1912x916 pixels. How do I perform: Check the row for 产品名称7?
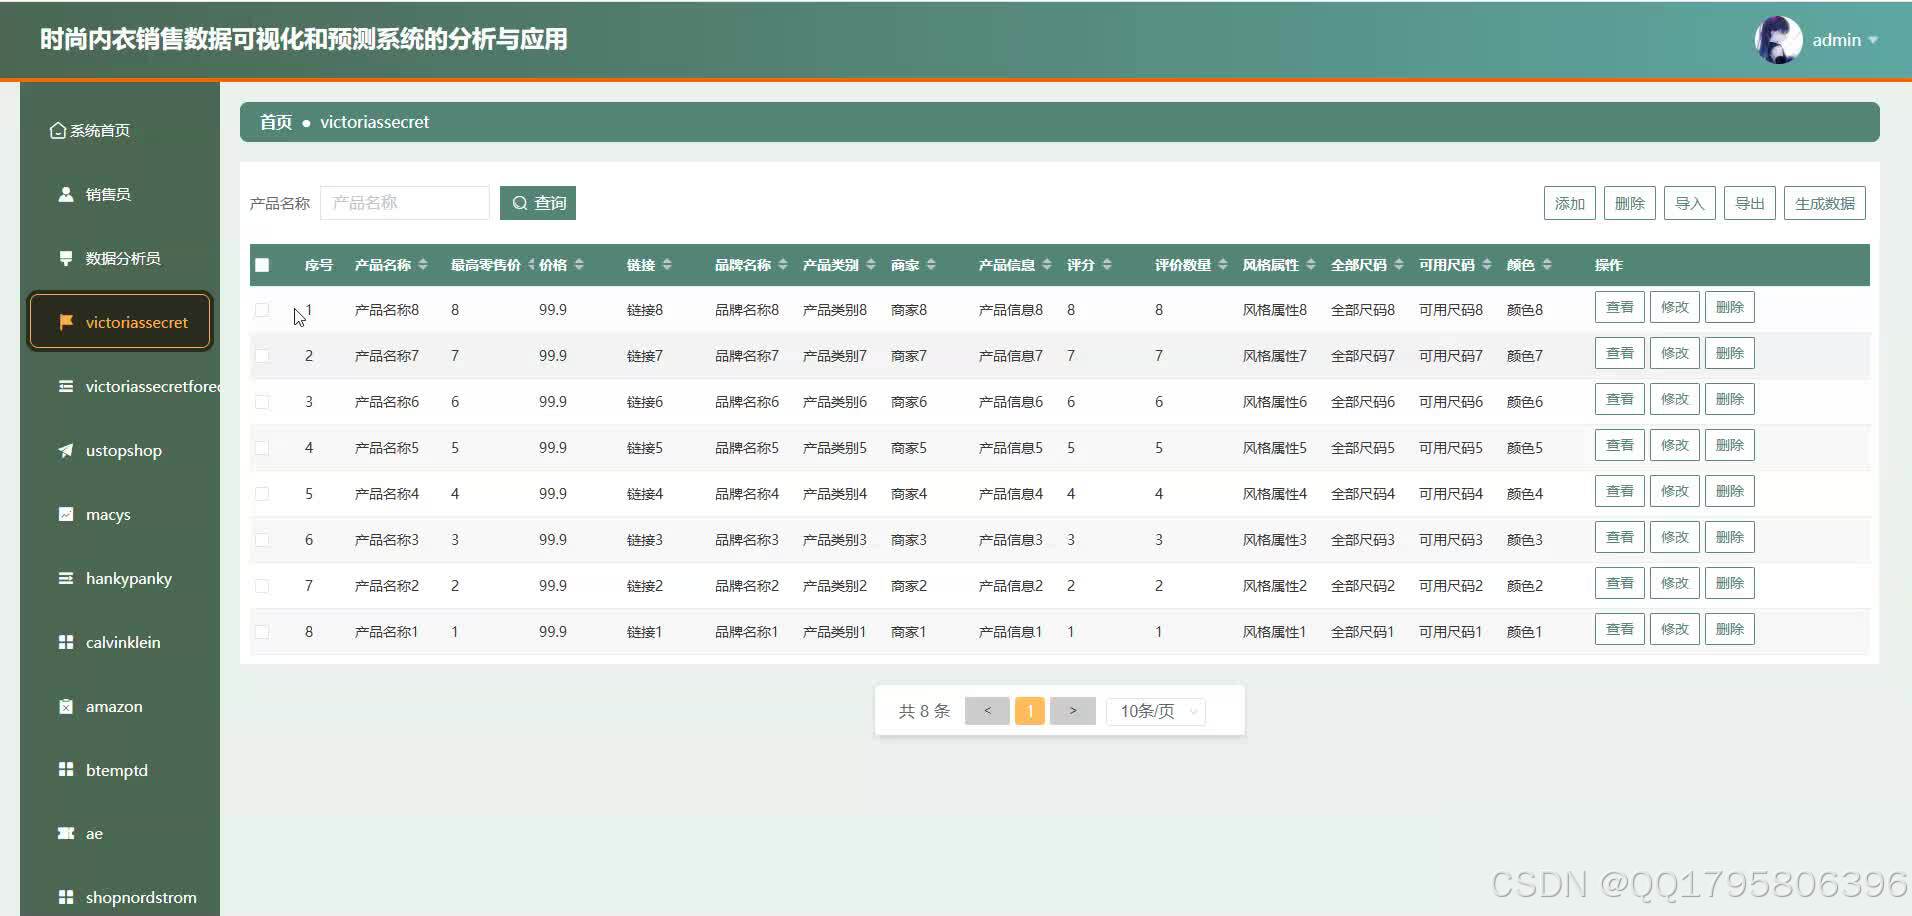262,356
